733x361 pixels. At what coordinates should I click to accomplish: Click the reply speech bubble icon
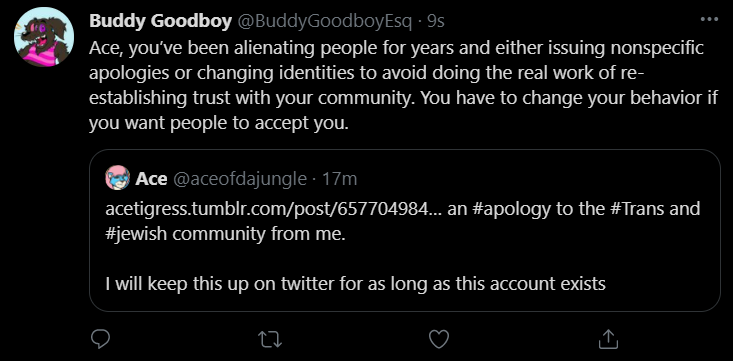(100, 339)
